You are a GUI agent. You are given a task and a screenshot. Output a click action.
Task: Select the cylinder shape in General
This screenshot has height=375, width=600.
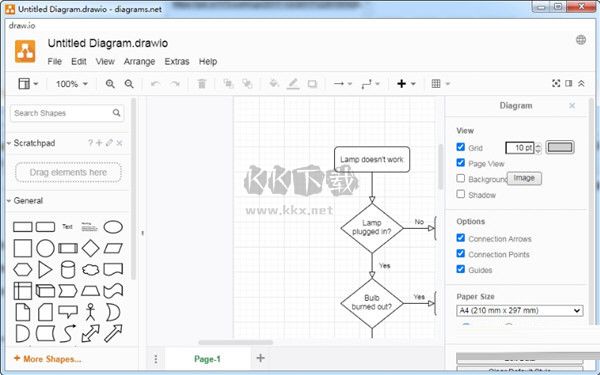[68, 270]
